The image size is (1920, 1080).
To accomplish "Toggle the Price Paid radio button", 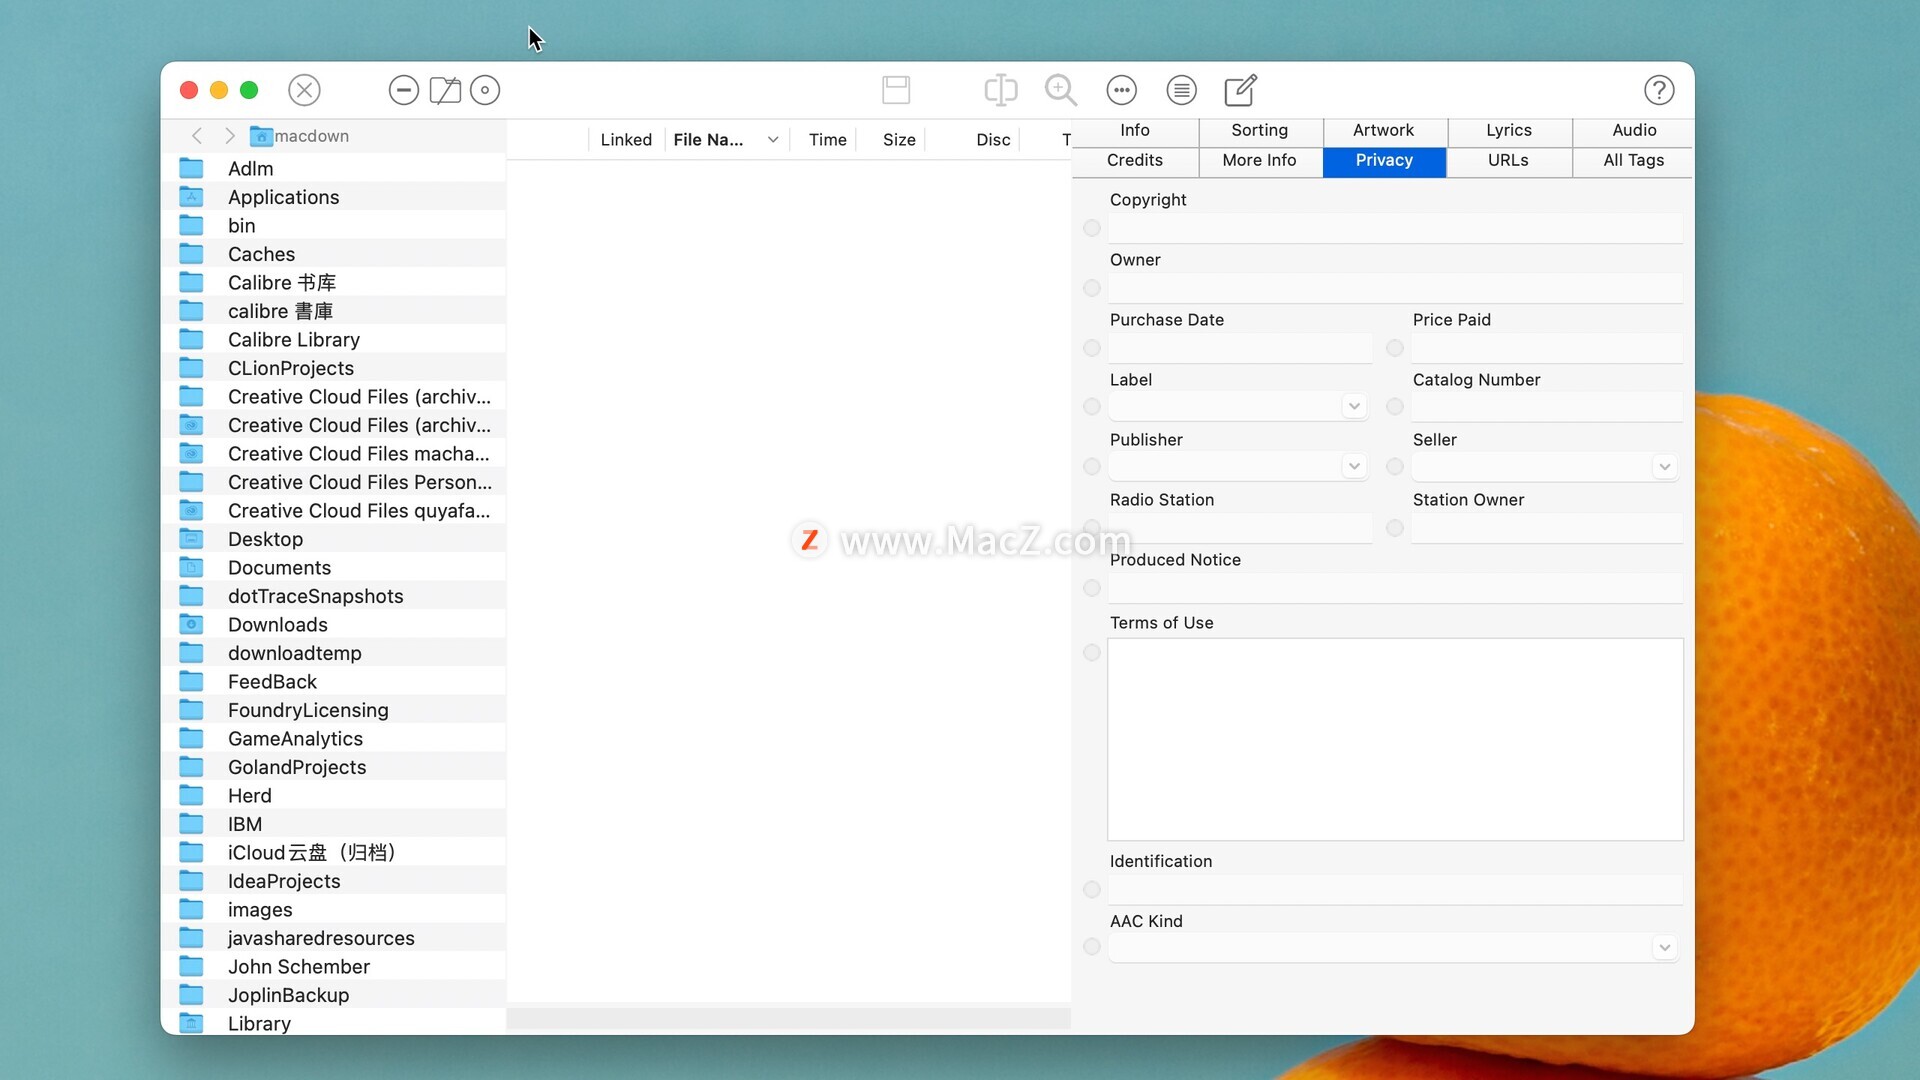I will click(x=1395, y=348).
